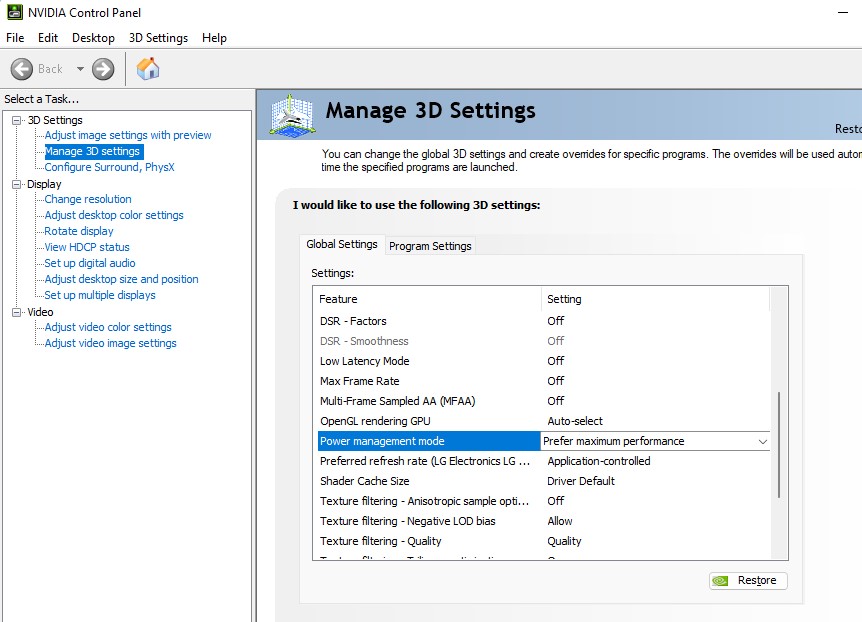This screenshot has height=622, width=862.
Task: Open the Back history dropdown arrow
Action: point(80,69)
